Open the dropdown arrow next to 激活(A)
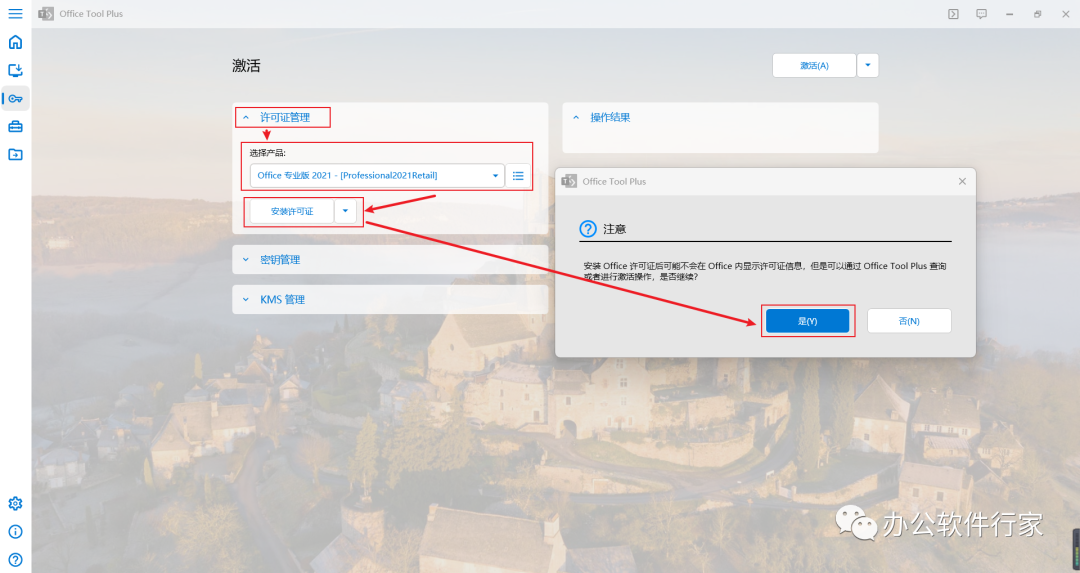 [x=868, y=65]
